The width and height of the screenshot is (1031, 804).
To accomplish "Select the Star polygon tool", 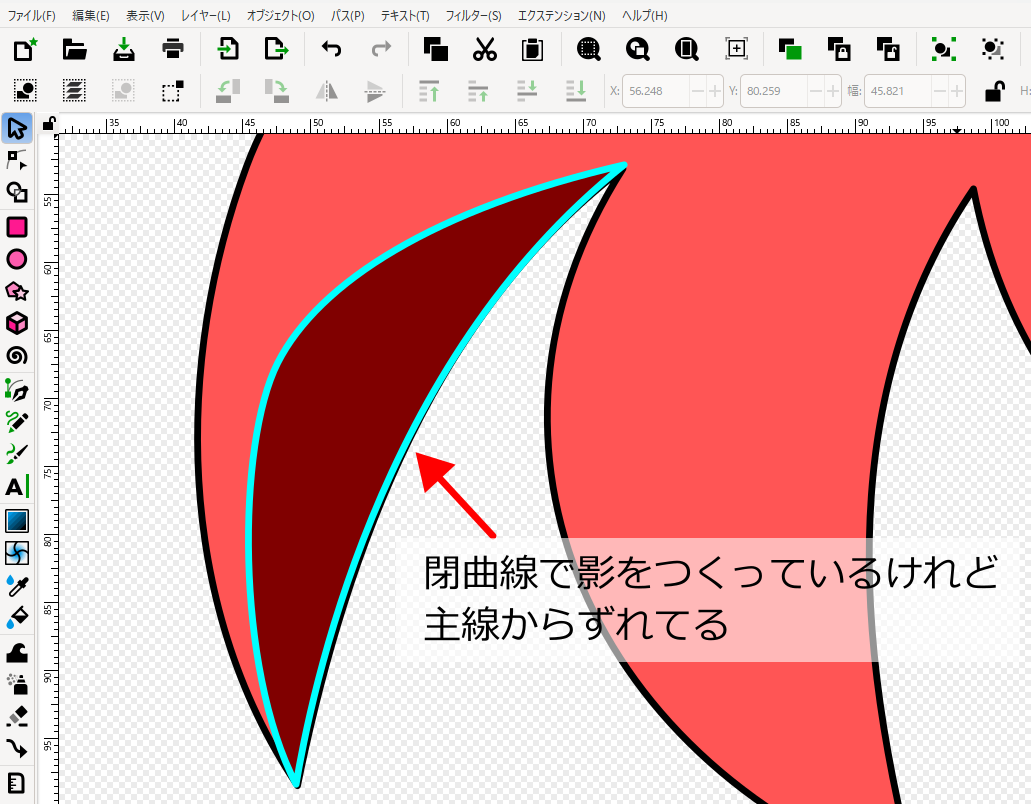I will [16, 291].
